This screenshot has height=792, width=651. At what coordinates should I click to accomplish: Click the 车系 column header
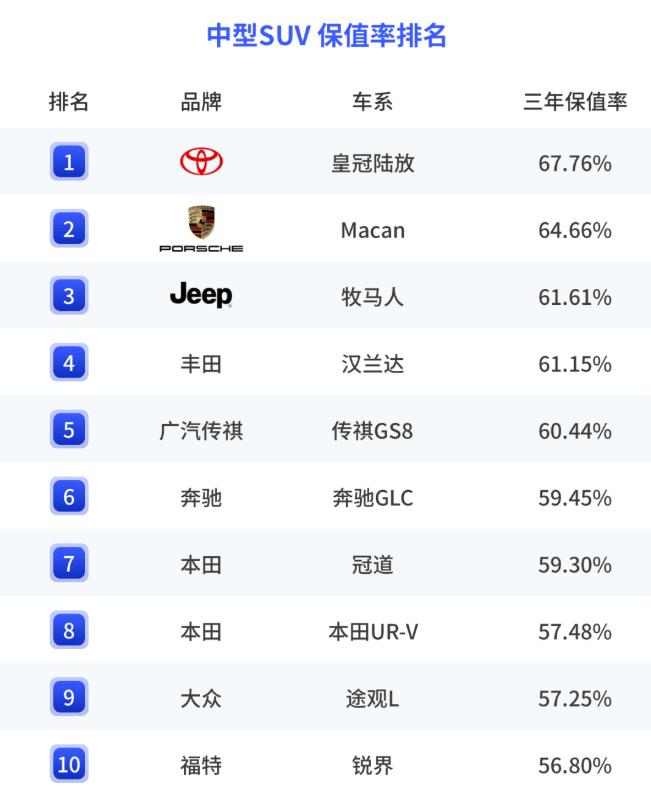[372, 101]
